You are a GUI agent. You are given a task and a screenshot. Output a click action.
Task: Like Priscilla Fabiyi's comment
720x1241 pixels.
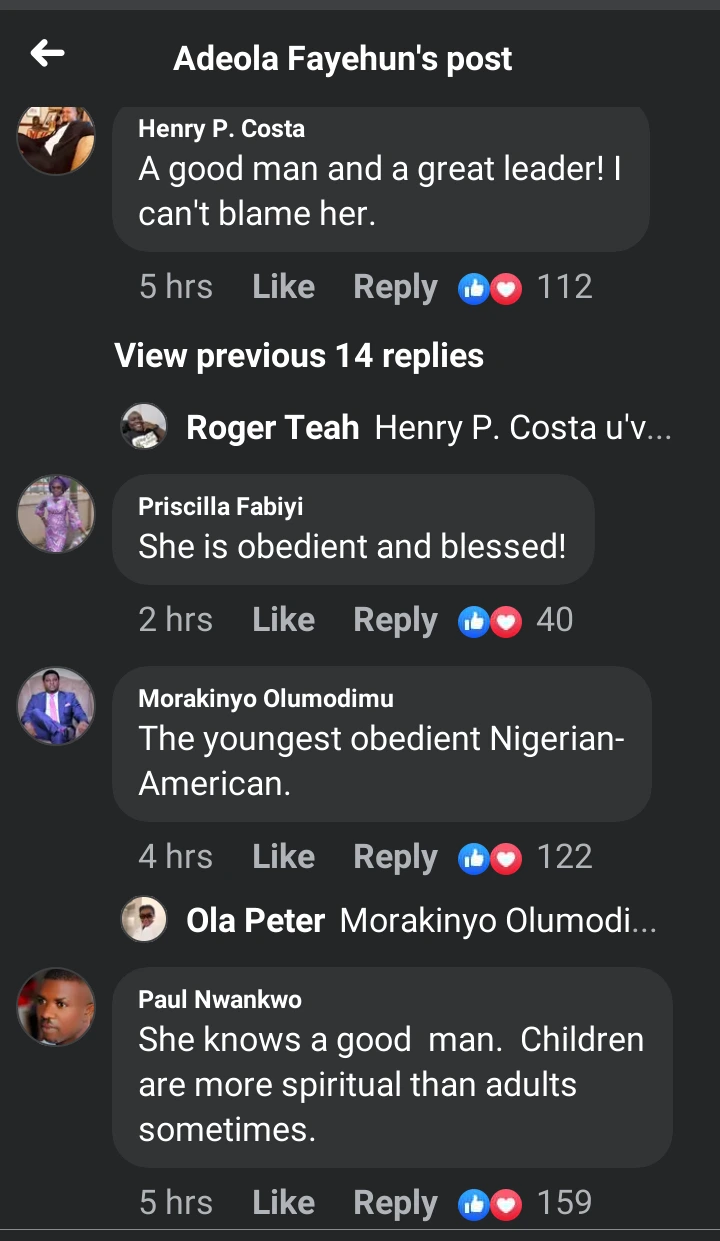pos(283,620)
